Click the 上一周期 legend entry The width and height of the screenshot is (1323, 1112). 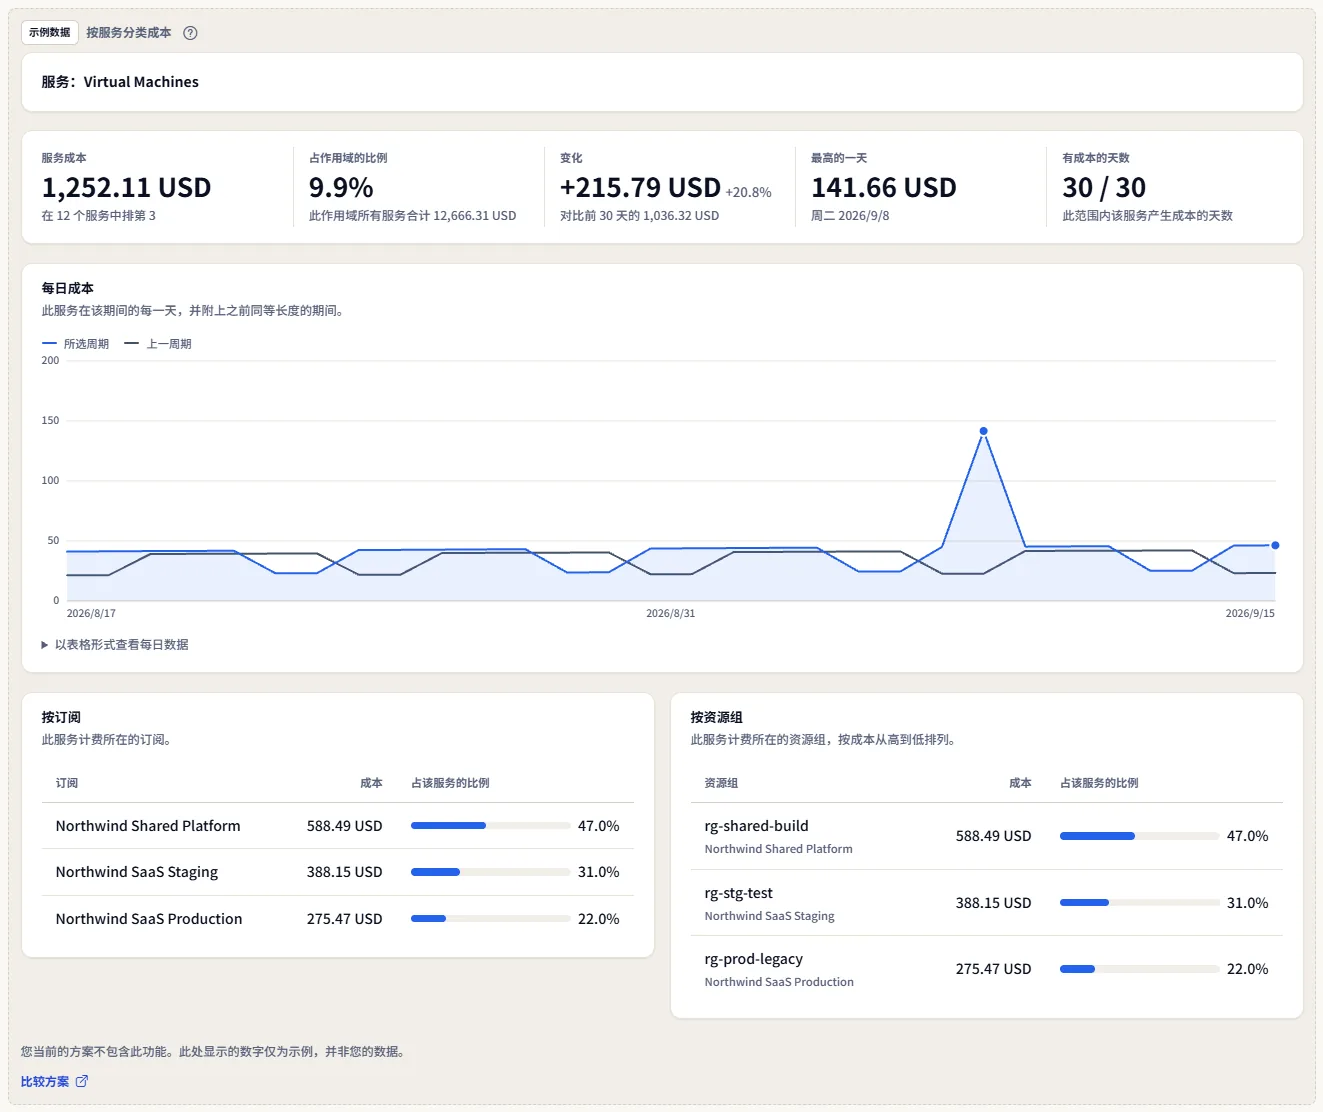click(158, 344)
